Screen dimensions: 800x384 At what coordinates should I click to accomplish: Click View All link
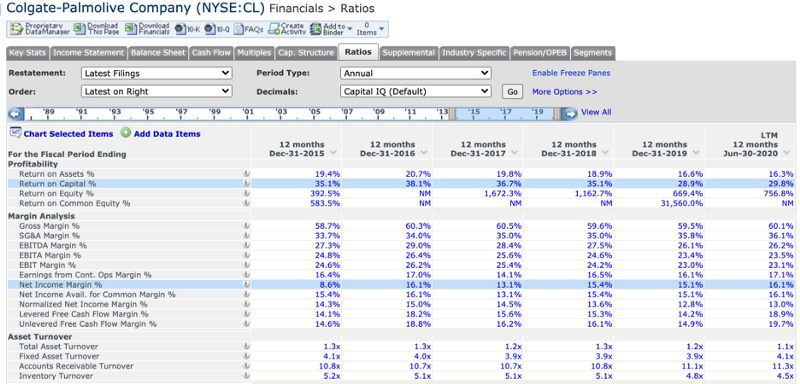[596, 112]
